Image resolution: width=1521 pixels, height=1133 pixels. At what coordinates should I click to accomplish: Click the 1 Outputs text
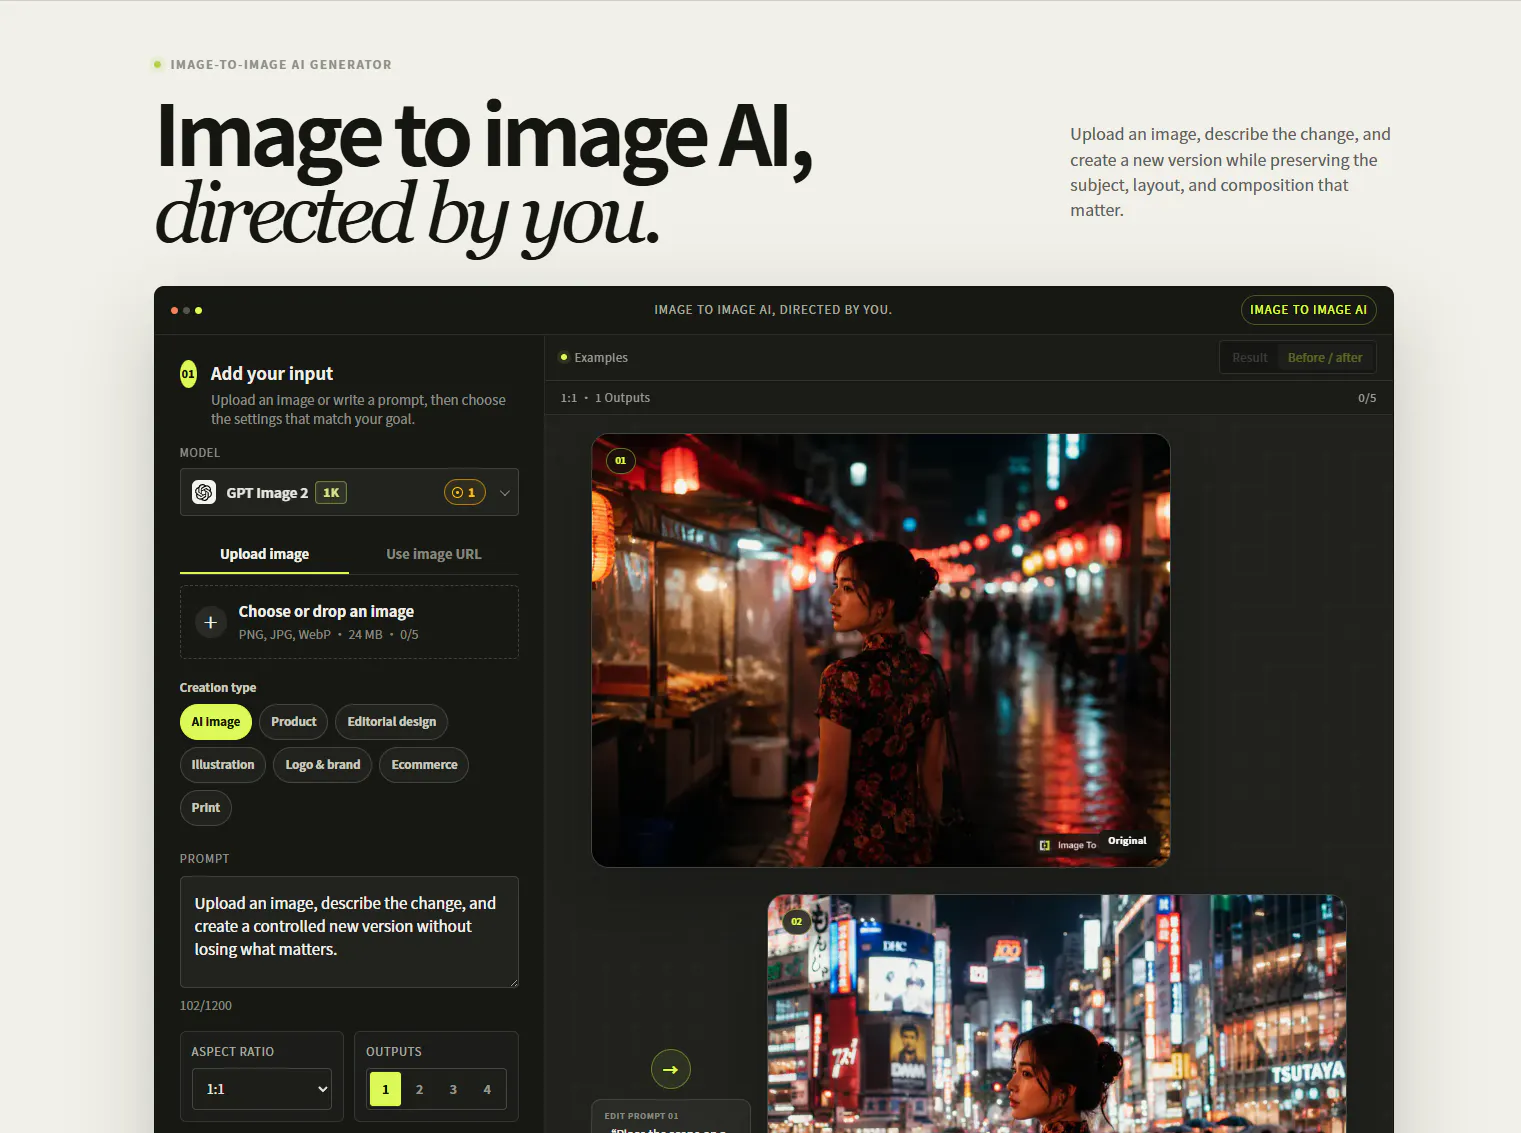(622, 398)
